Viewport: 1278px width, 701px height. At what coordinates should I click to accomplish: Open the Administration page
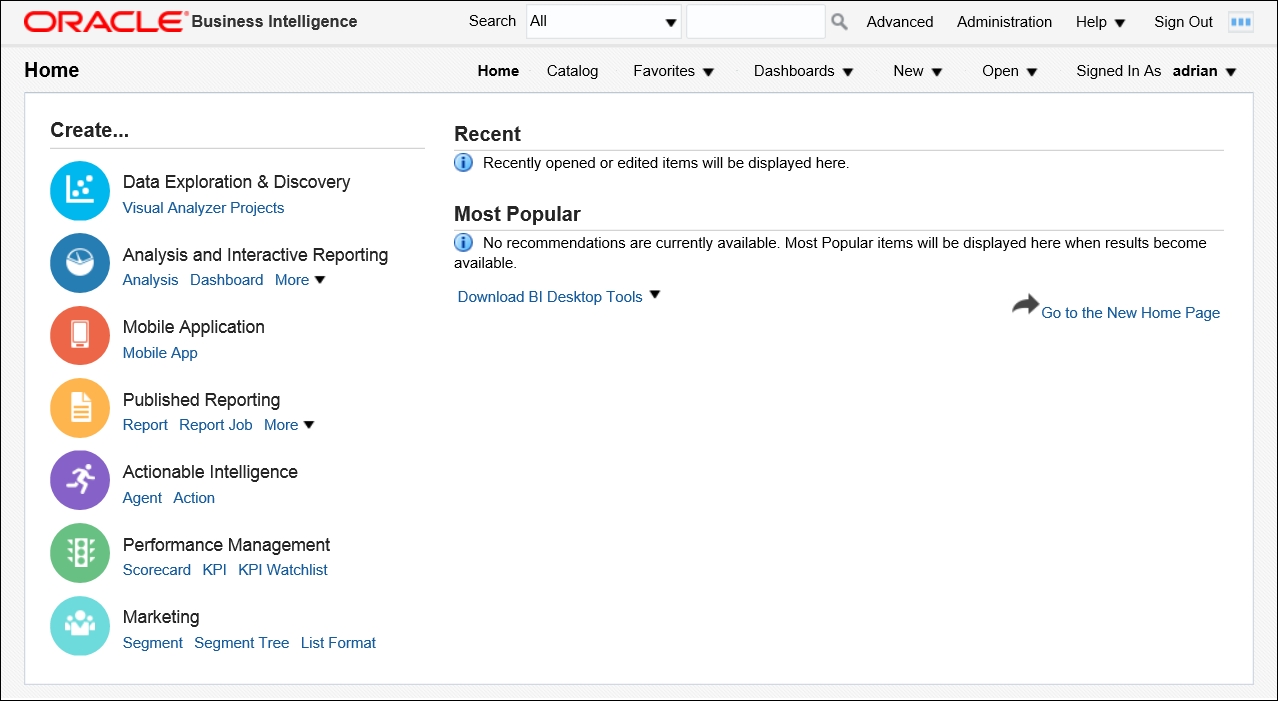click(1004, 22)
